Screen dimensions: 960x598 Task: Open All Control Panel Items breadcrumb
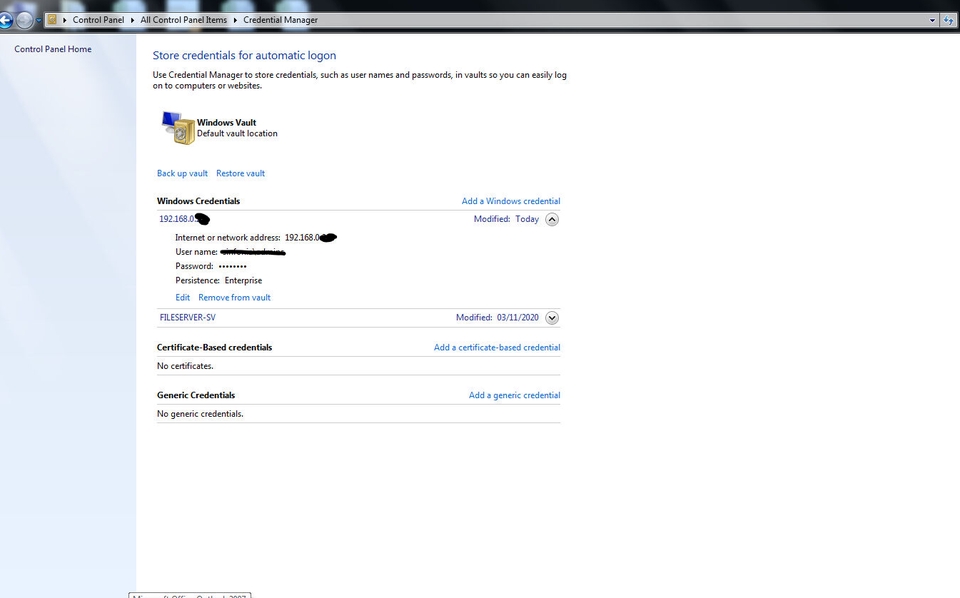184,20
